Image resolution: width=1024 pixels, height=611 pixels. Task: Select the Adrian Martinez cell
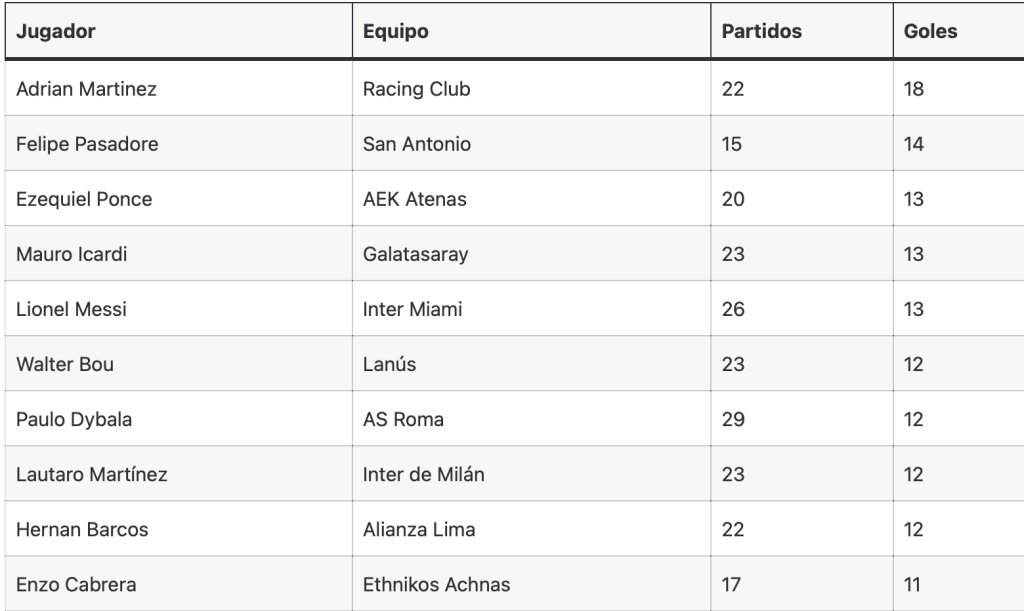tap(178, 89)
